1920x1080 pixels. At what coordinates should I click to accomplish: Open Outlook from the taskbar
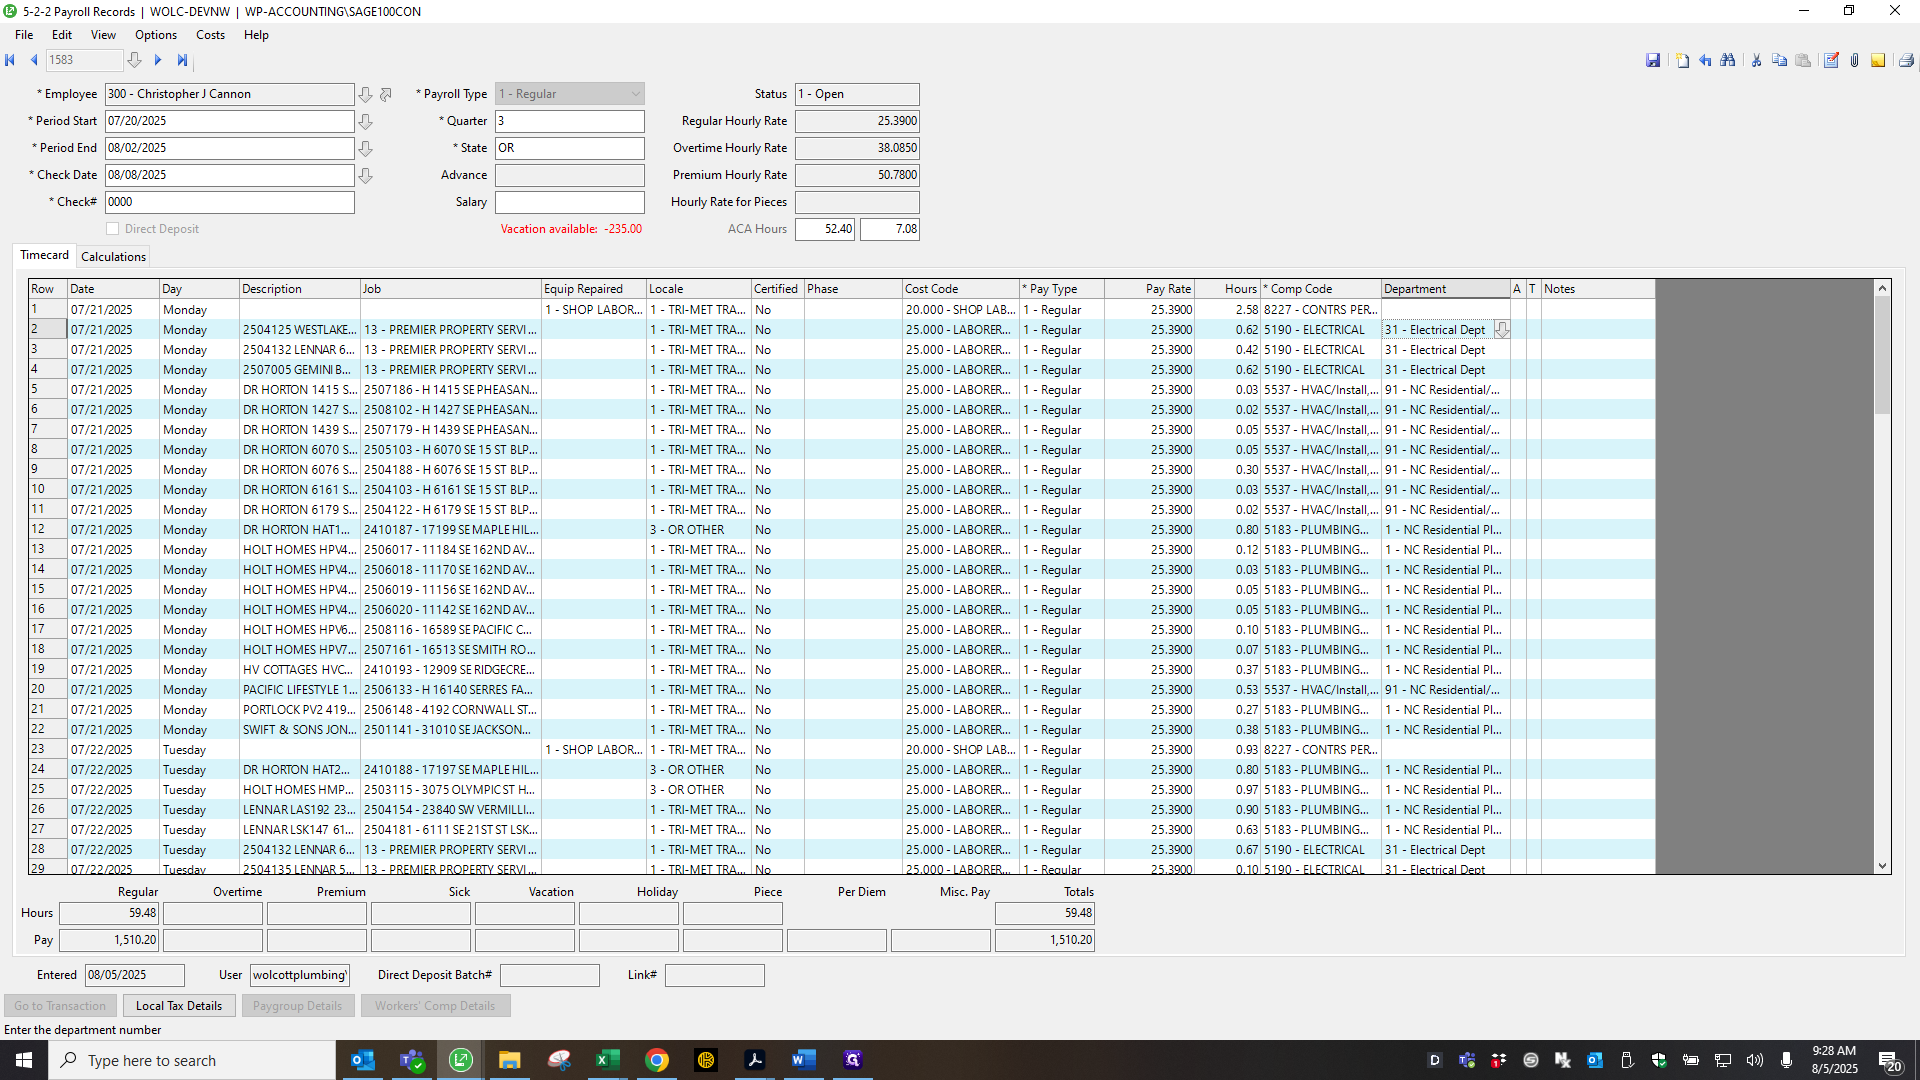[x=363, y=1060]
